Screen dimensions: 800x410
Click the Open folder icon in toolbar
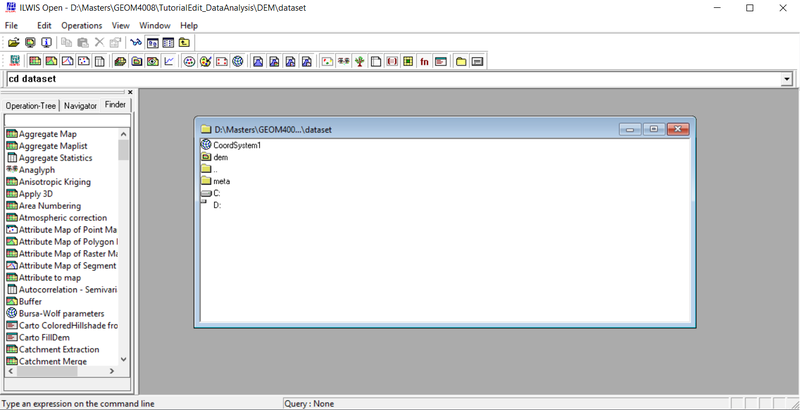[13, 43]
